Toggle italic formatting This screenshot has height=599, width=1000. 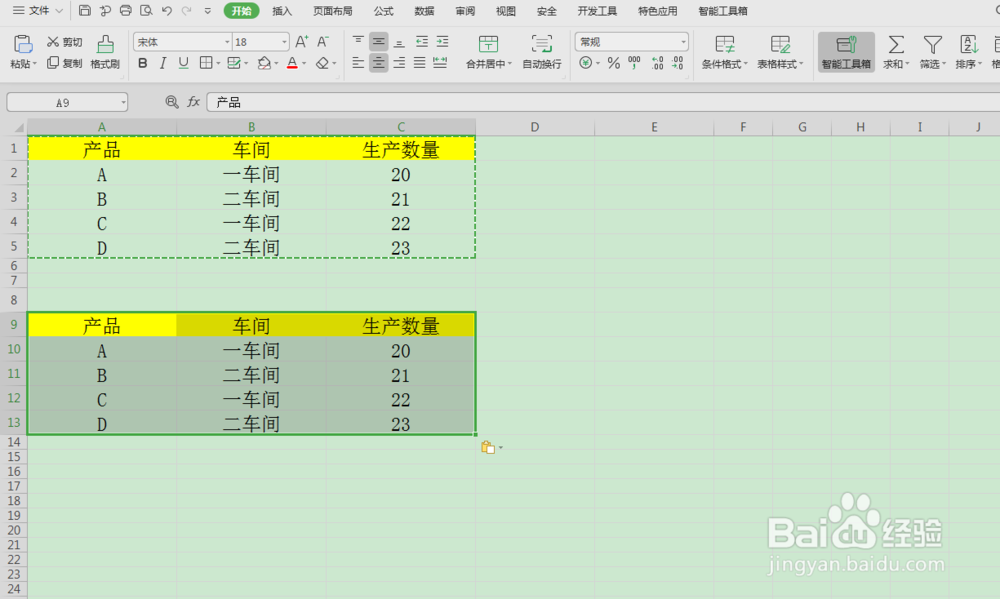pos(163,63)
